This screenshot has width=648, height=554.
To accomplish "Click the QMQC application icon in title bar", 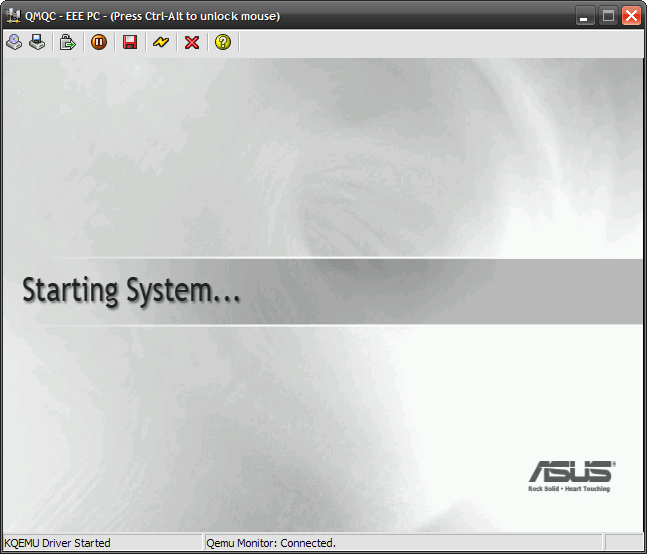I will coord(13,16).
